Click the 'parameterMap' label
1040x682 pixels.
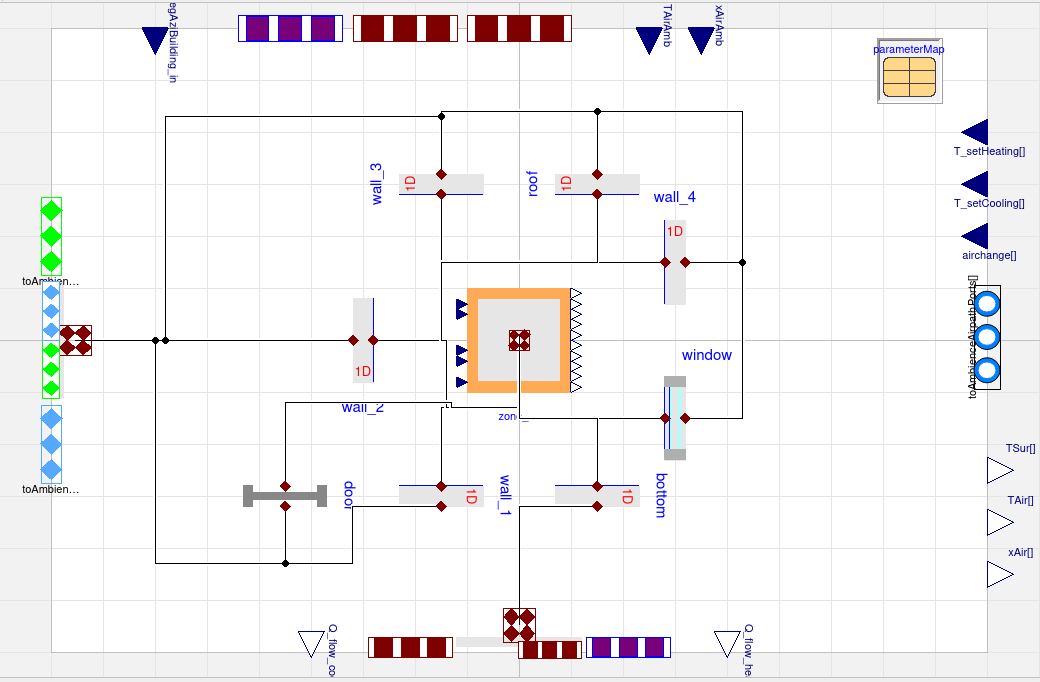pos(909,49)
